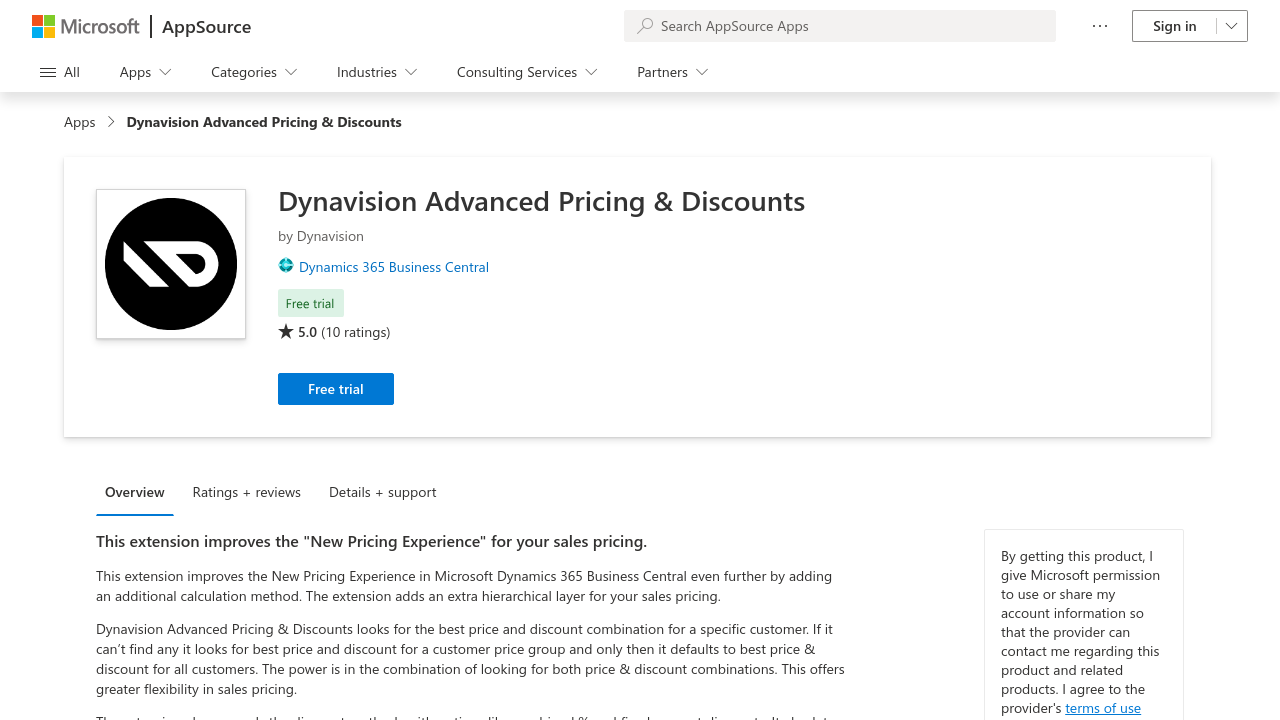Click the breadcrumb chevron separator
Screen dimensions: 1280x720
tap(111, 122)
